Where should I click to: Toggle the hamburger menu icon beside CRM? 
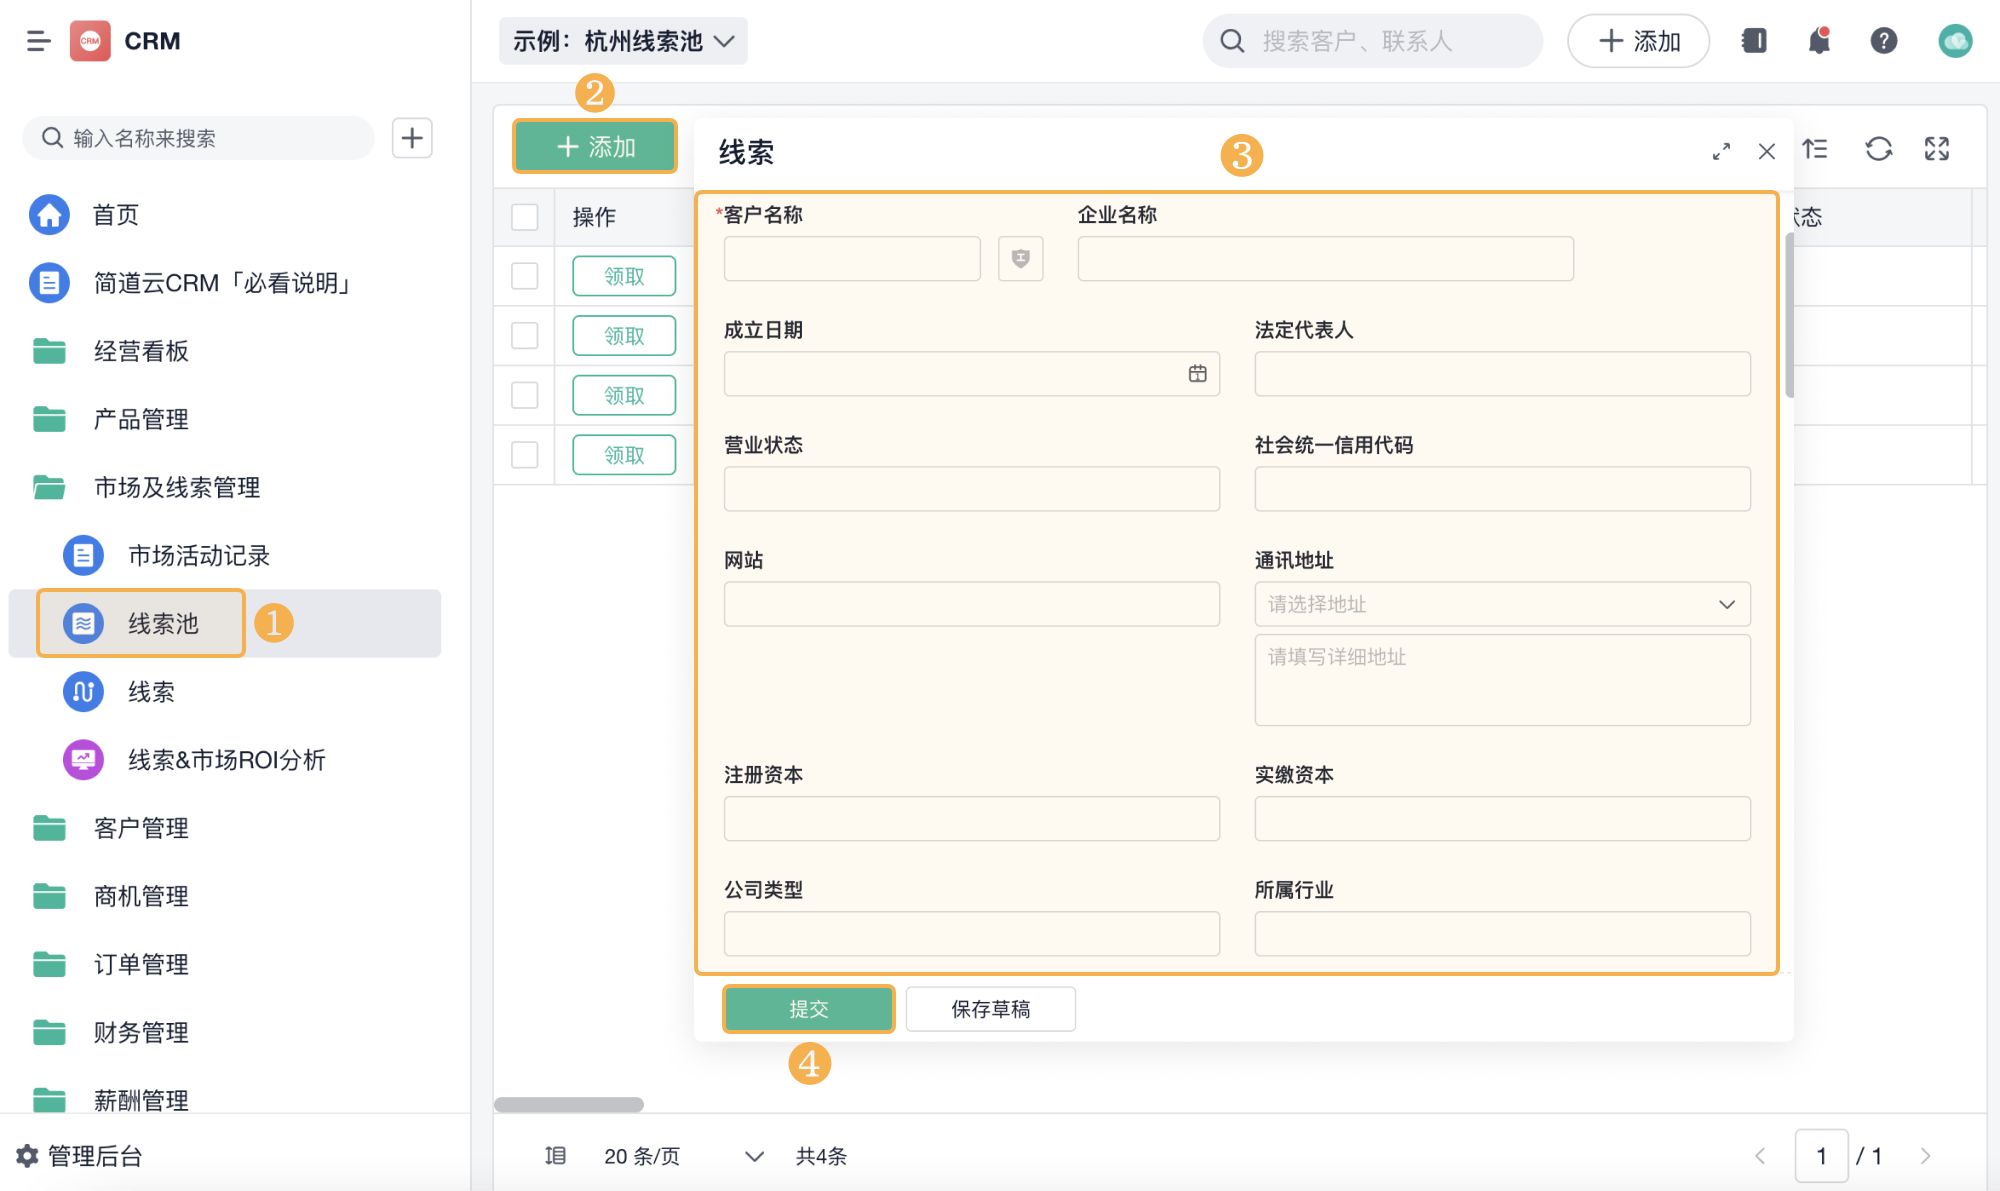[38, 41]
